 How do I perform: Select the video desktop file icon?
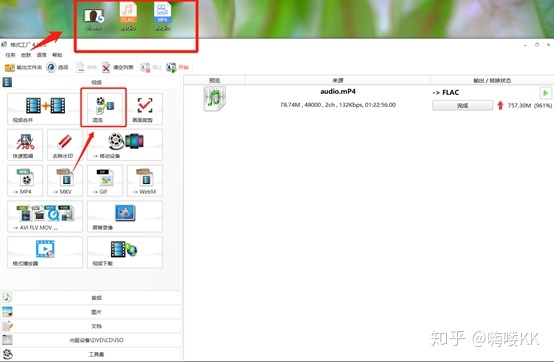click(94, 19)
